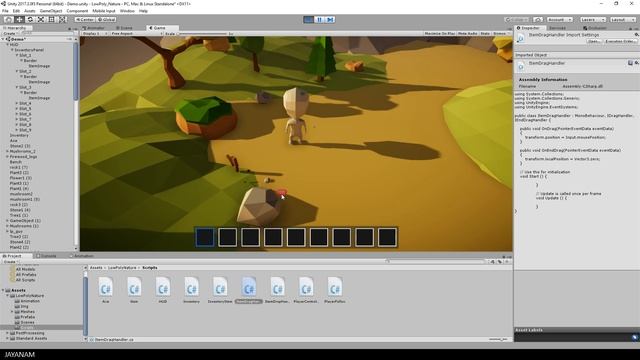Open the File menu
640x360 pixels.
pos(5,11)
